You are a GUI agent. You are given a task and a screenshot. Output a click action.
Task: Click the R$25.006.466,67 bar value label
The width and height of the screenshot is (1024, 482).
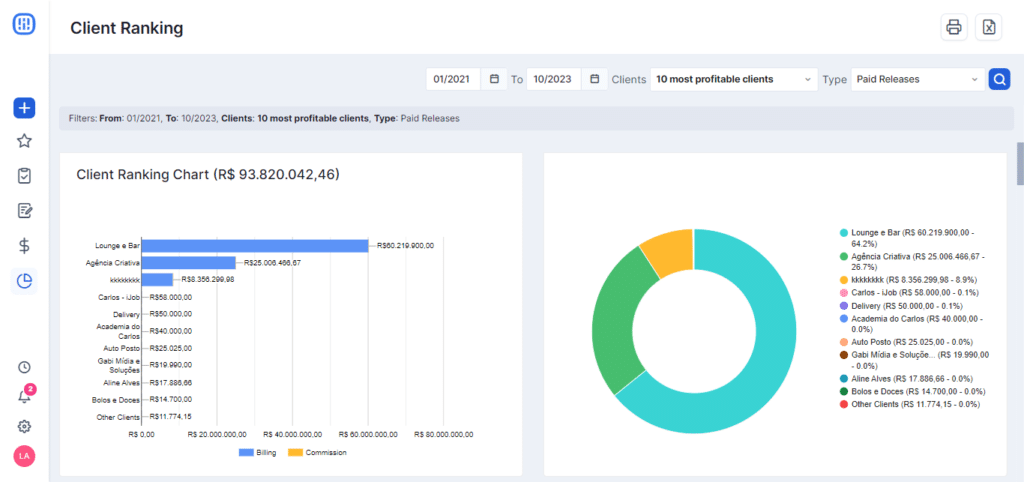coord(272,263)
